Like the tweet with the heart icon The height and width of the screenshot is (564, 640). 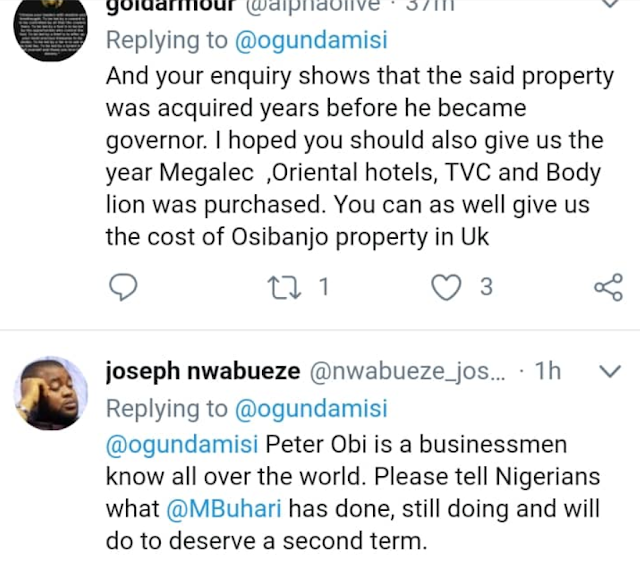click(444, 288)
